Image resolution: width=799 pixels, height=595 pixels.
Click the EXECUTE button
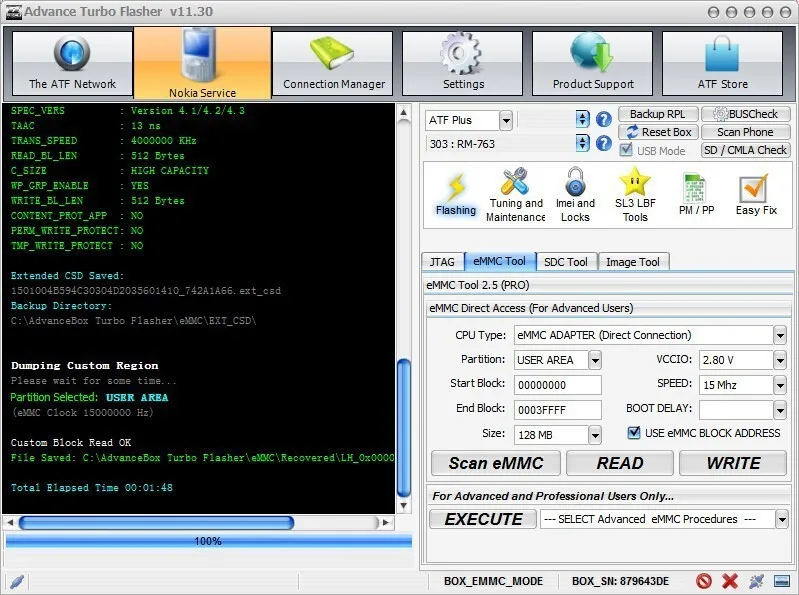click(483, 519)
